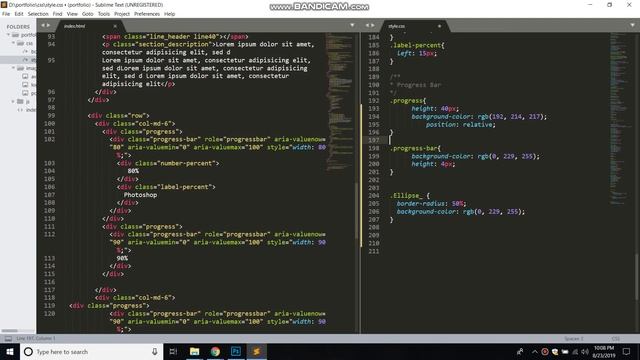The width and height of the screenshot is (640, 360).
Task: Open the Tools menu
Action: pos(104,14)
